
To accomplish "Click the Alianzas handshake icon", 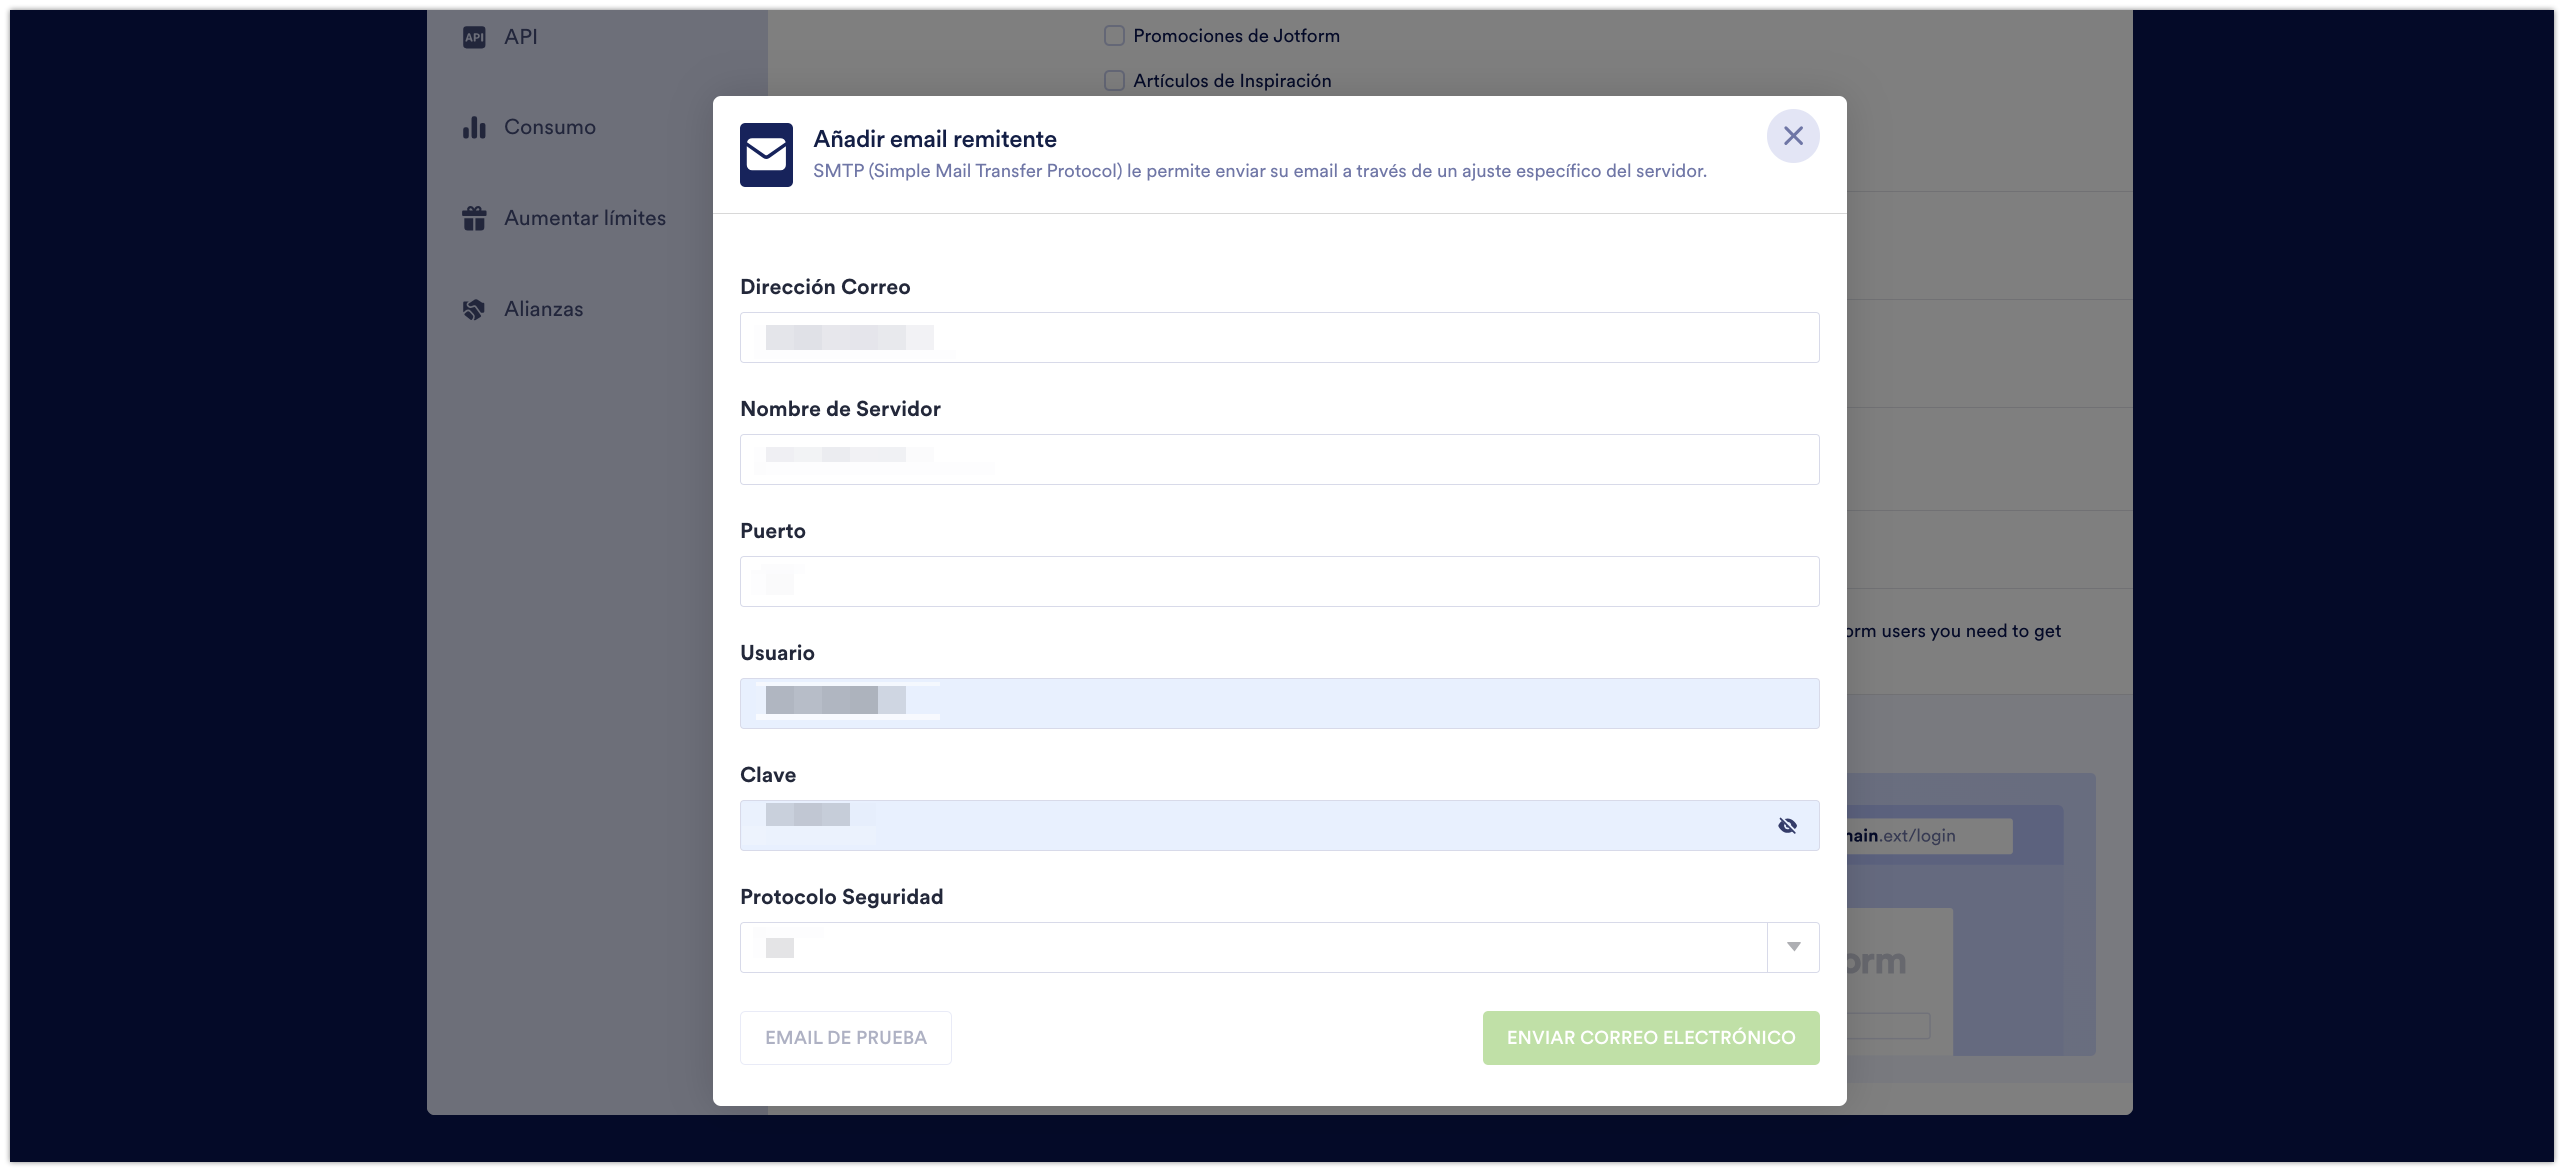I will pyautogui.click(x=474, y=310).
